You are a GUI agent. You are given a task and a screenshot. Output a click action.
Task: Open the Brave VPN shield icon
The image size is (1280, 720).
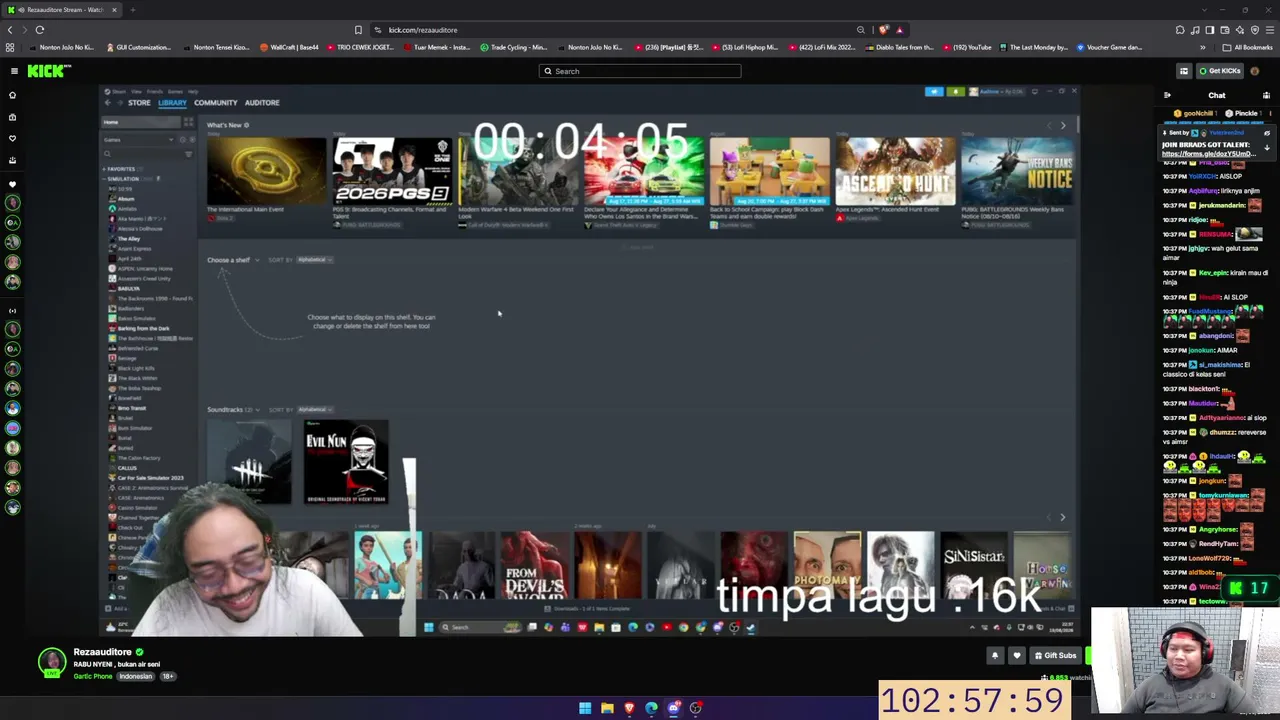click(1255, 30)
